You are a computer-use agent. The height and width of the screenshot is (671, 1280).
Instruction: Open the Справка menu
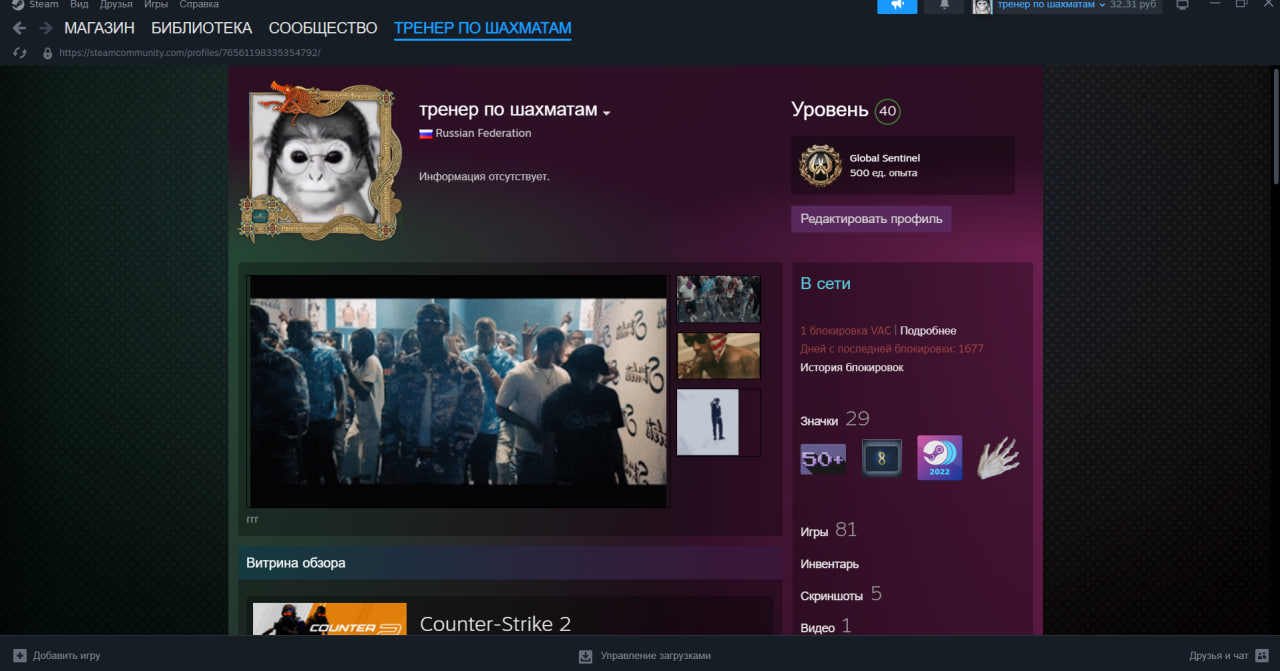(199, 5)
